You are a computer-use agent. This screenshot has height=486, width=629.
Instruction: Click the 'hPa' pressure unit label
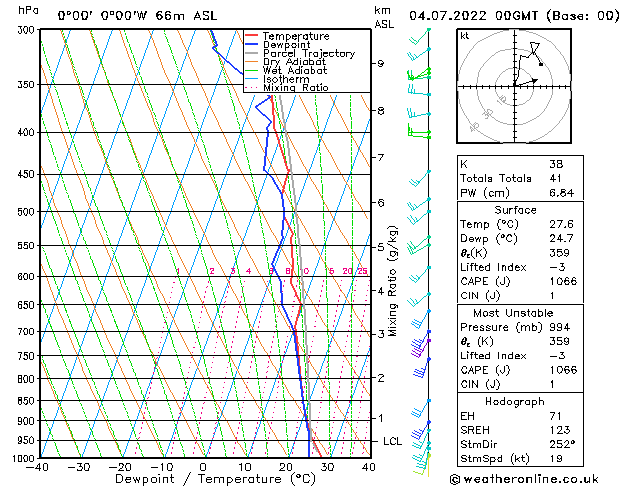click(x=28, y=10)
